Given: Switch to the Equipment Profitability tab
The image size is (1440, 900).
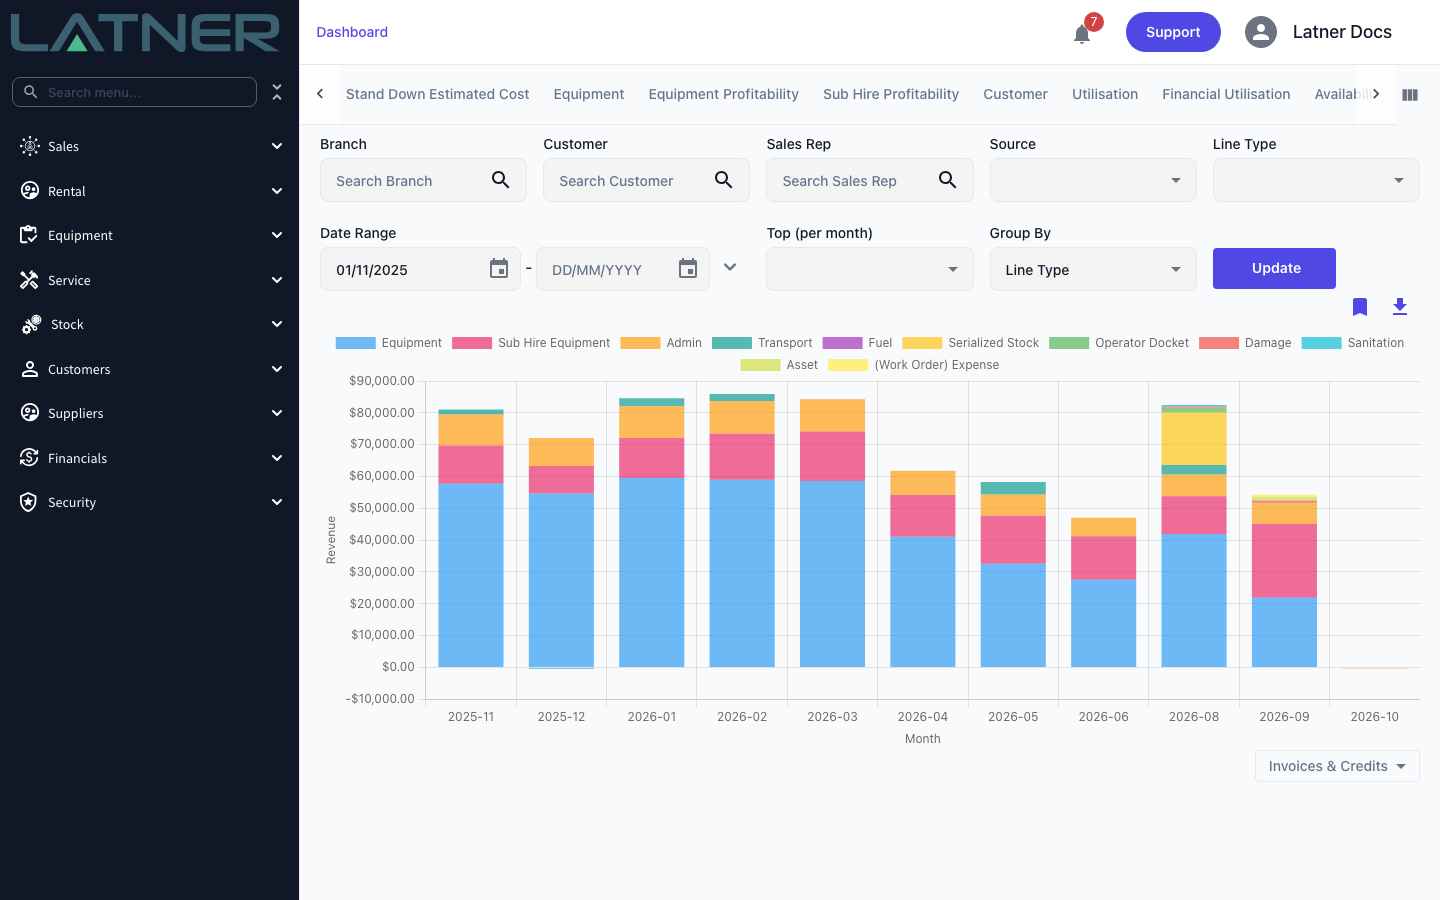Looking at the screenshot, I should pyautogui.click(x=723, y=94).
